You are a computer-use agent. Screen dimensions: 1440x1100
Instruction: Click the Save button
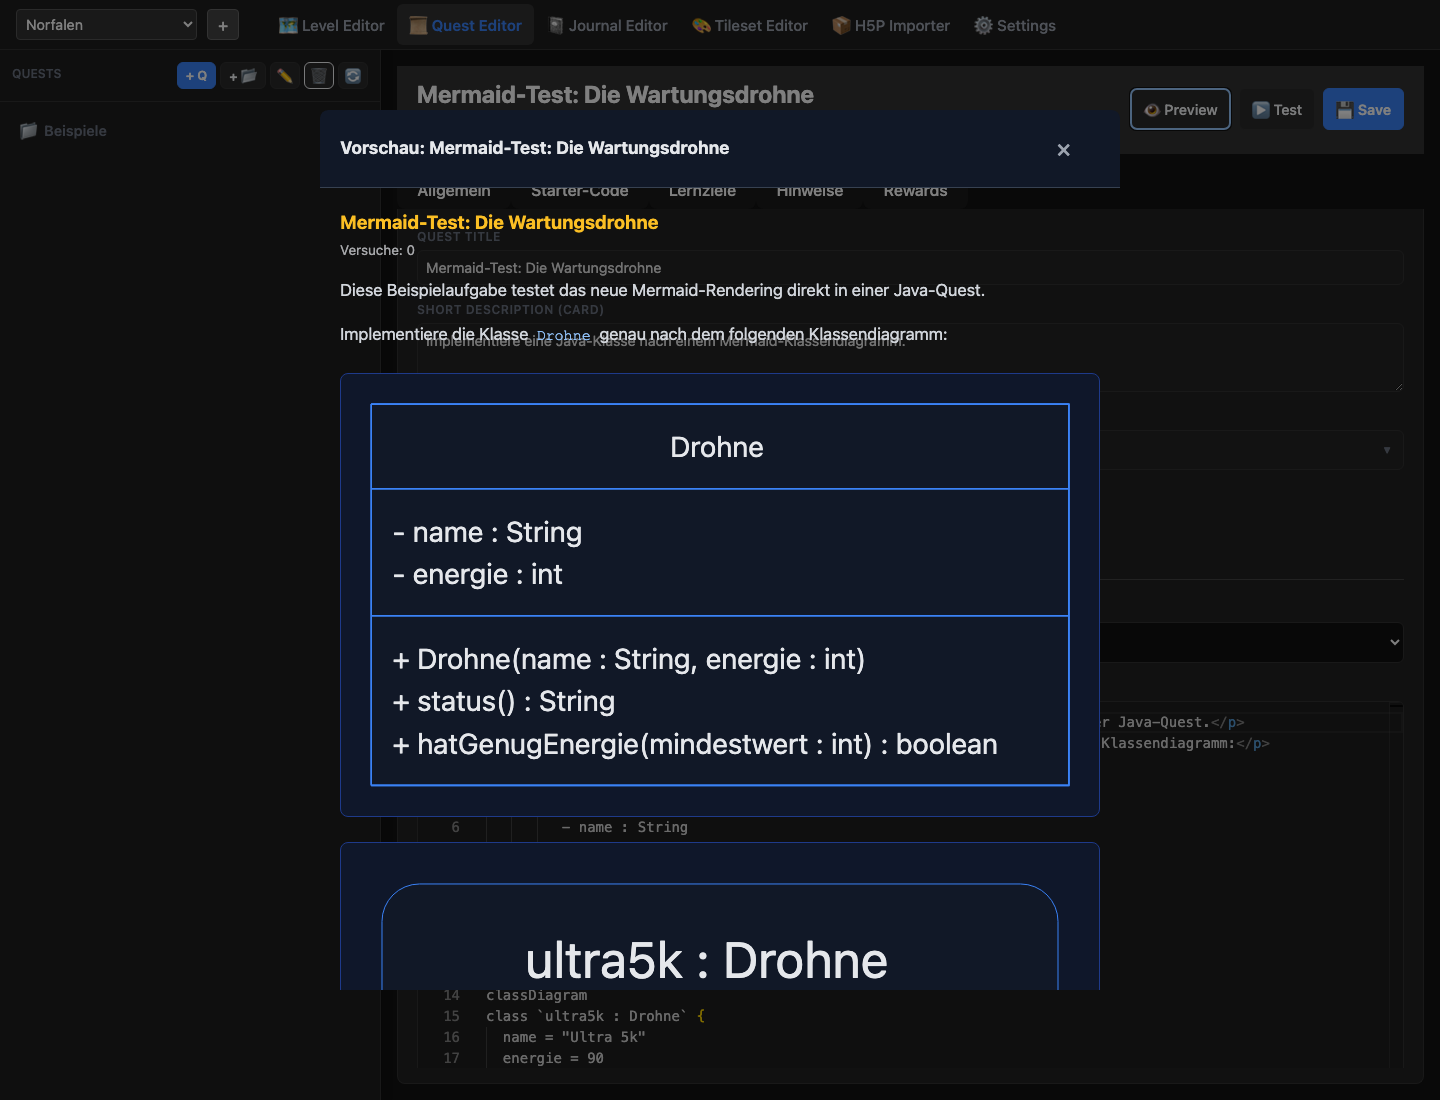coord(1363,110)
